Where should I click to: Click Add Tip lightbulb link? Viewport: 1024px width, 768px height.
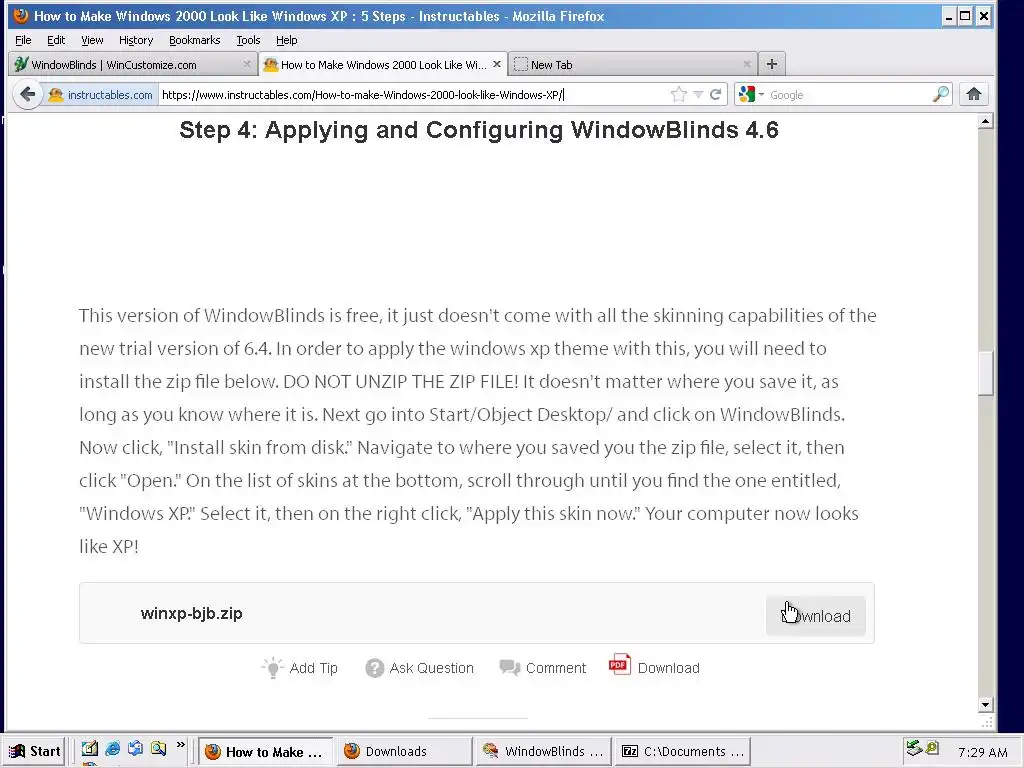pyautogui.click(x=300, y=667)
